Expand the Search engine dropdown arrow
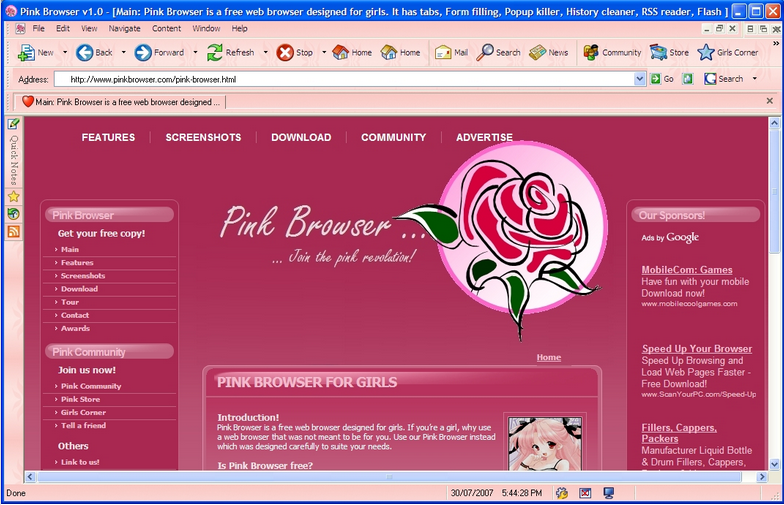 click(x=754, y=79)
